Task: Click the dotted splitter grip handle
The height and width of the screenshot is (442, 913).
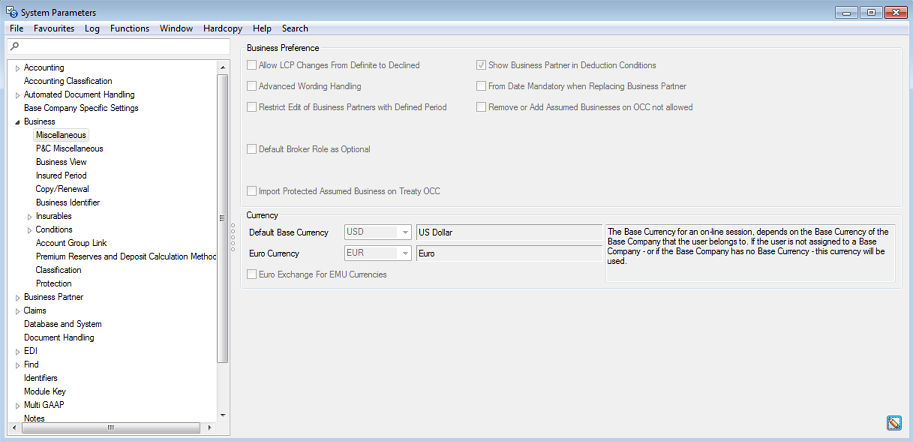Action: coord(233,238)
